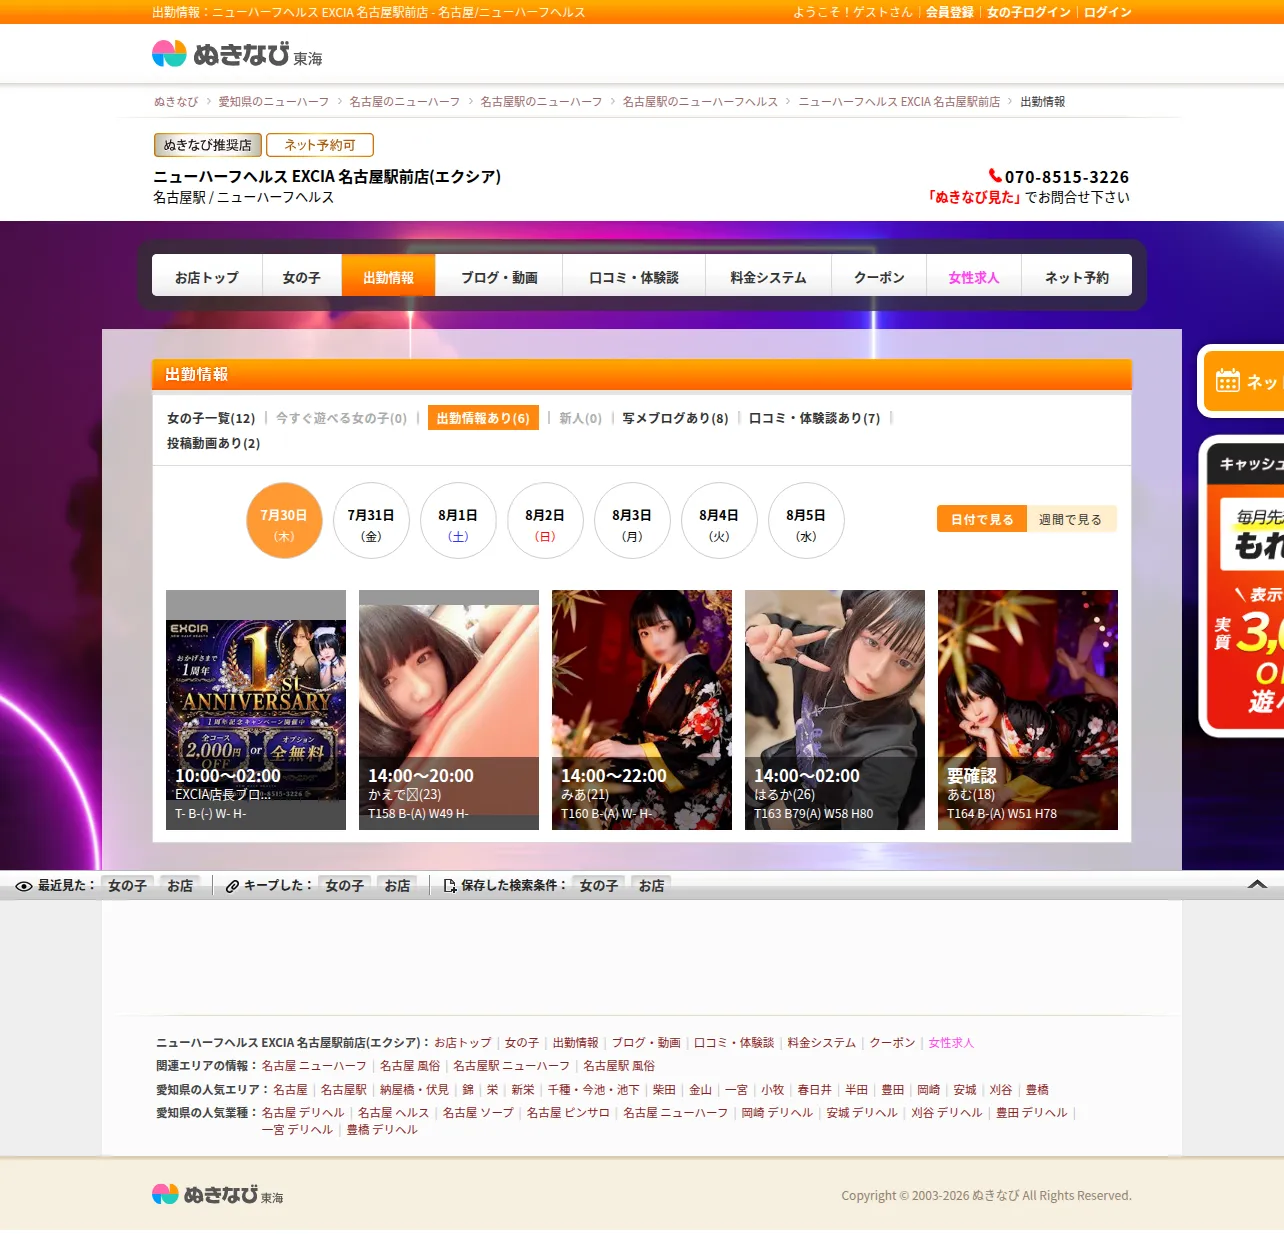Viewport: 1284px width, 1259px height.
Task: Click the link icon next to キープした
Action: click(x=232, y=886)
